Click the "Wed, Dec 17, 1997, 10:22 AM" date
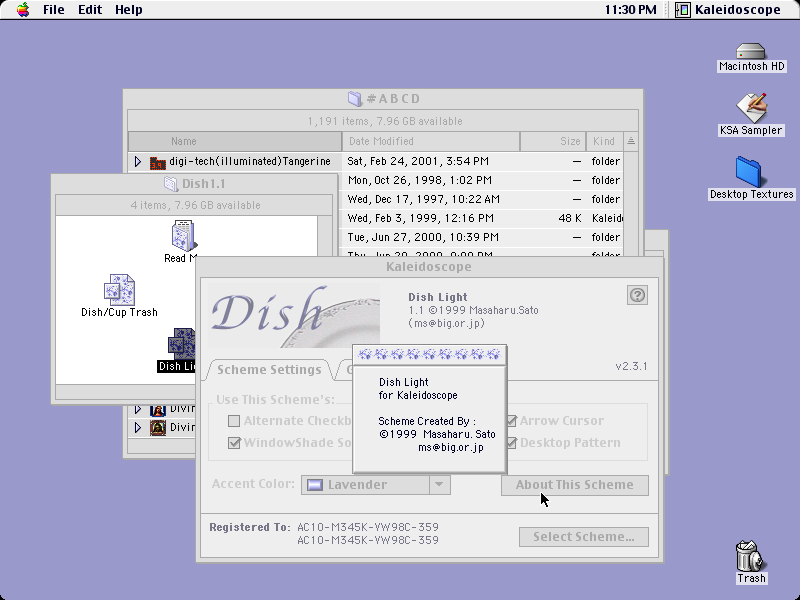Image resolution: width=800 pixels, height=600 pixels. point(423,199)
